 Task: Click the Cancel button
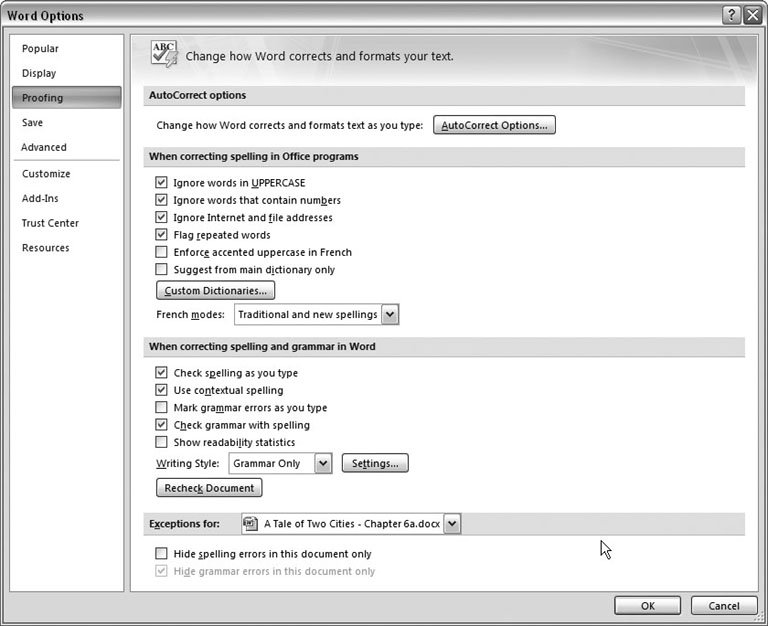coord(724,605)
